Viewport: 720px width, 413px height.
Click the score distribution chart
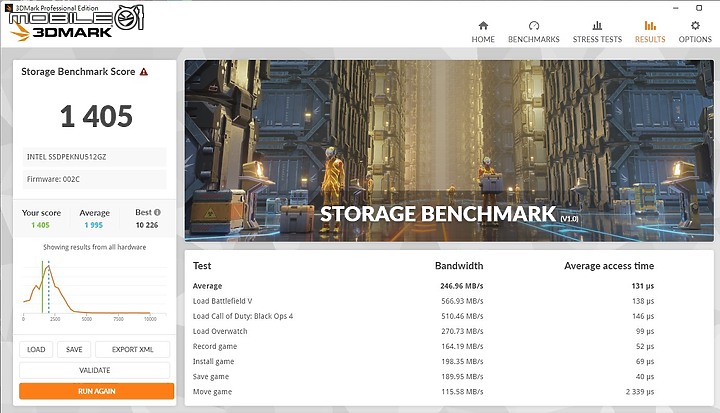[94, 290]
